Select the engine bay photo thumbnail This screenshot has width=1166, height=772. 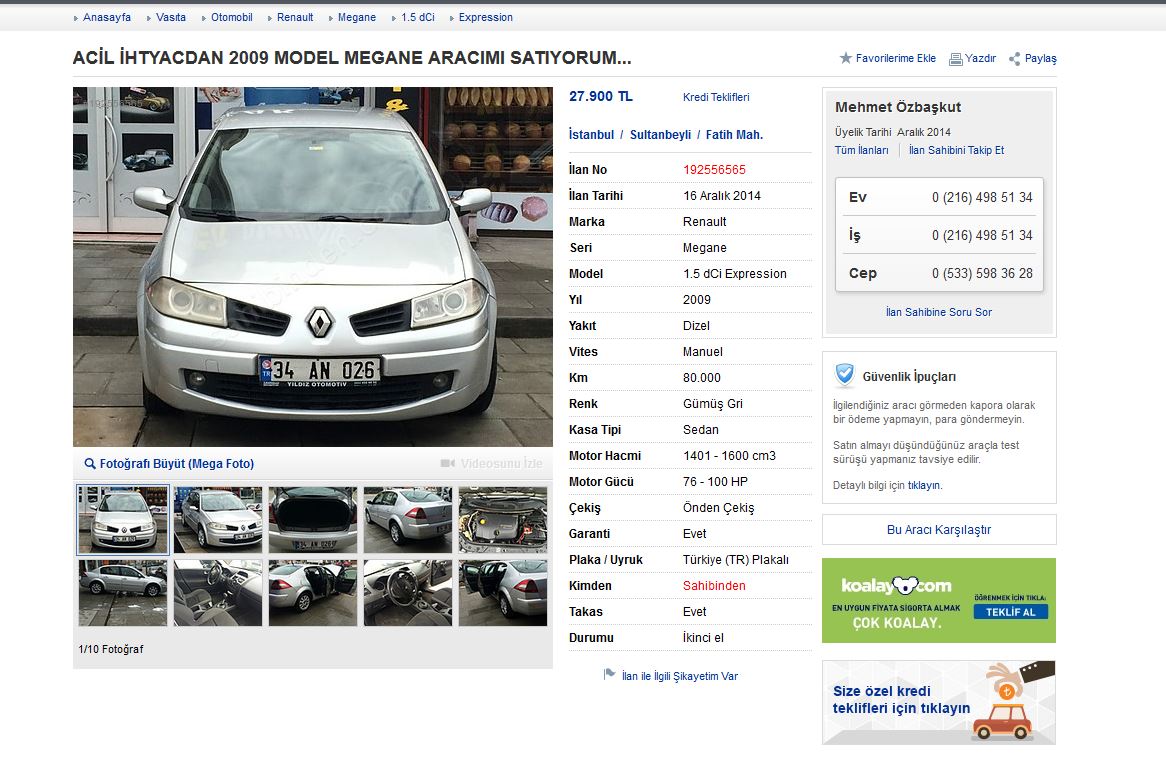pyautogui.click(x=502, y=519)
